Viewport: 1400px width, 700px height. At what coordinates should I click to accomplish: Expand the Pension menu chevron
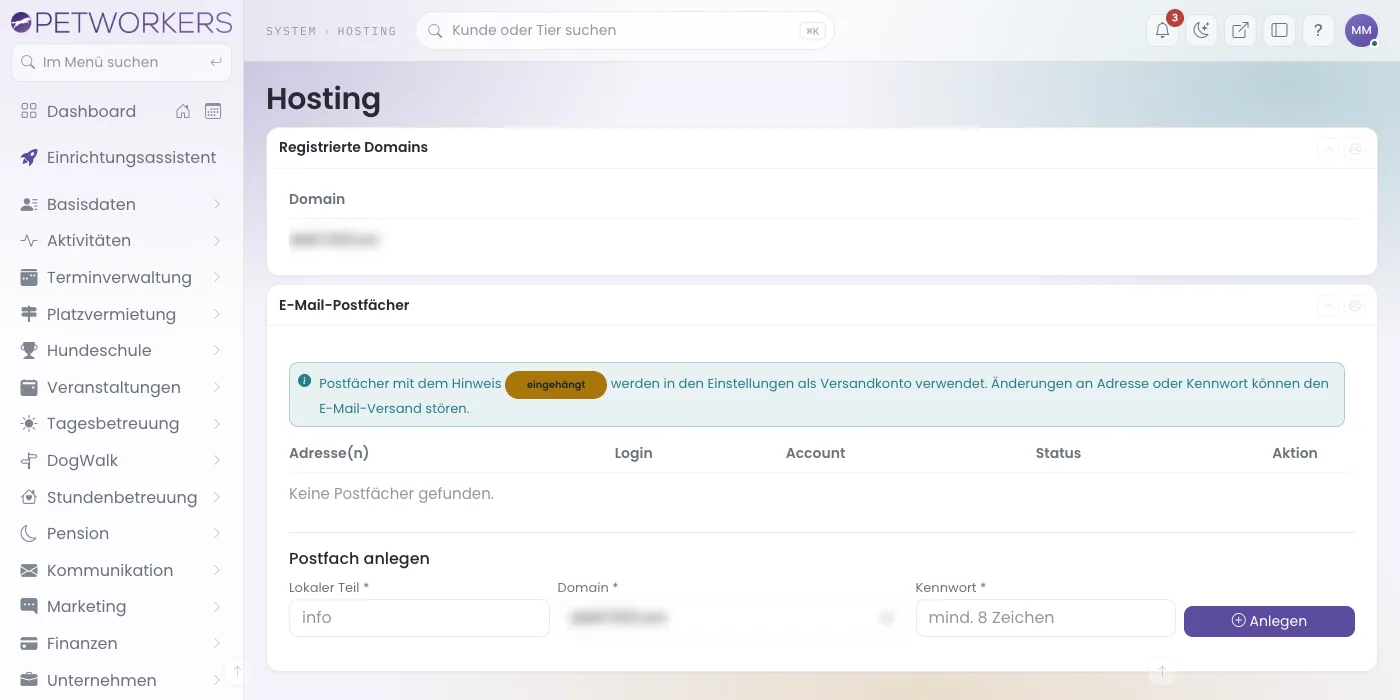[217, 533]
